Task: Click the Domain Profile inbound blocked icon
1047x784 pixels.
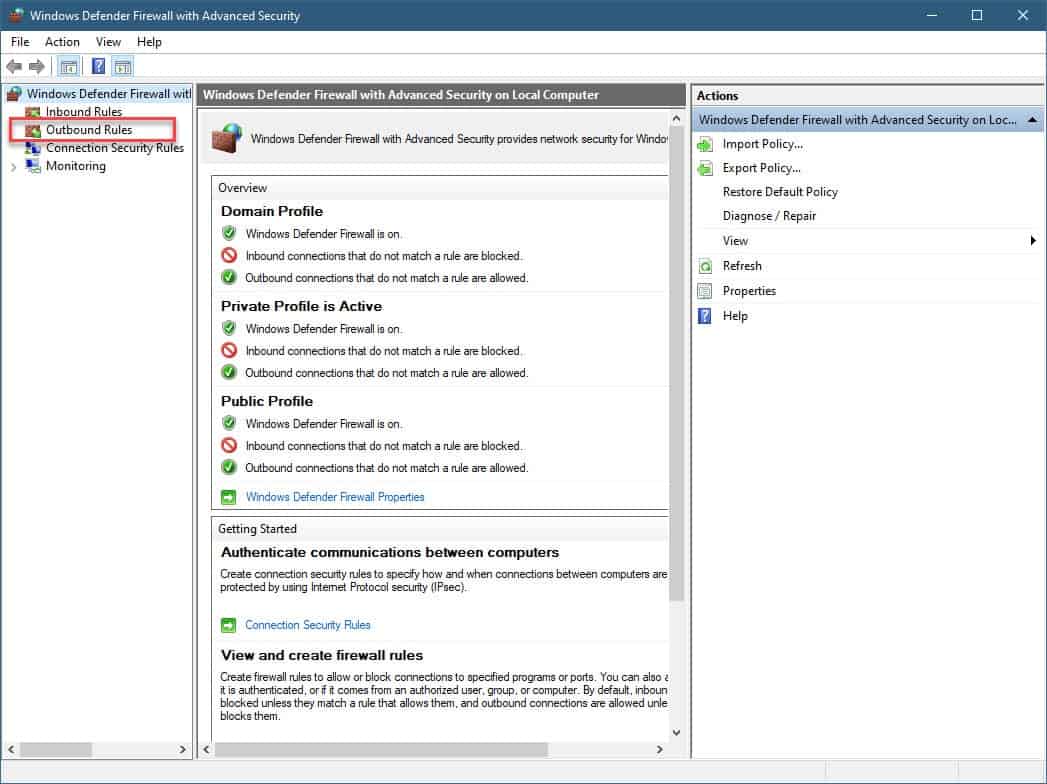Action: click(x=229, y=256)
